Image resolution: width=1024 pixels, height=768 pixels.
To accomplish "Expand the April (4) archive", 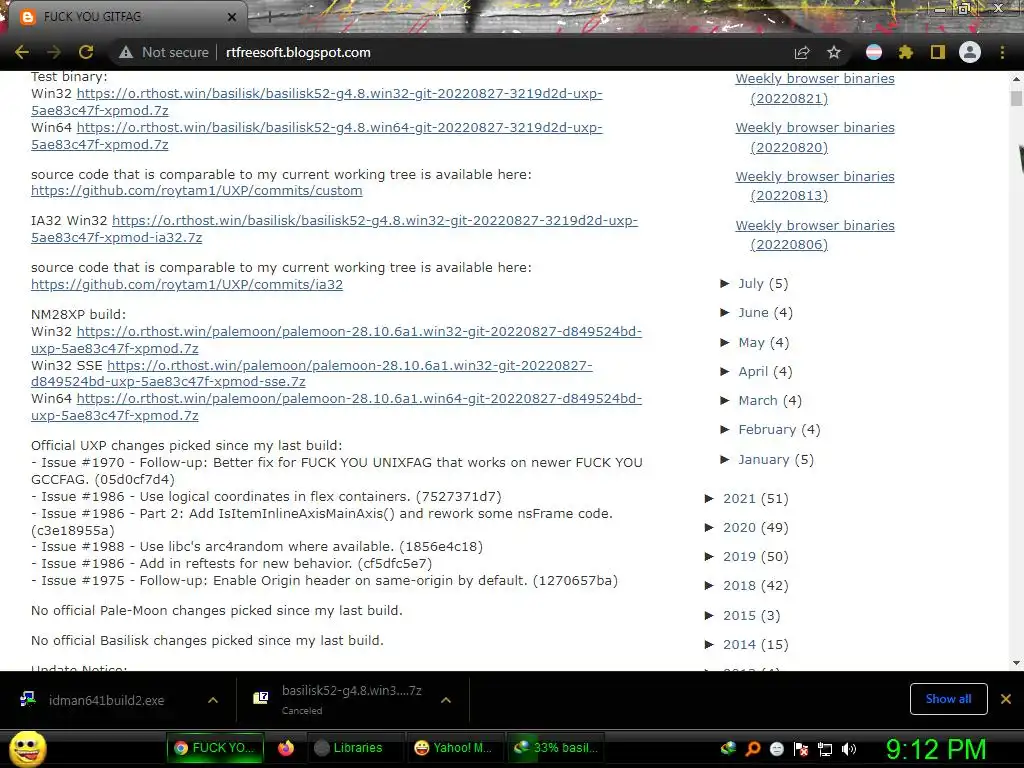I will pyautogui.click(x=725, y=371).
